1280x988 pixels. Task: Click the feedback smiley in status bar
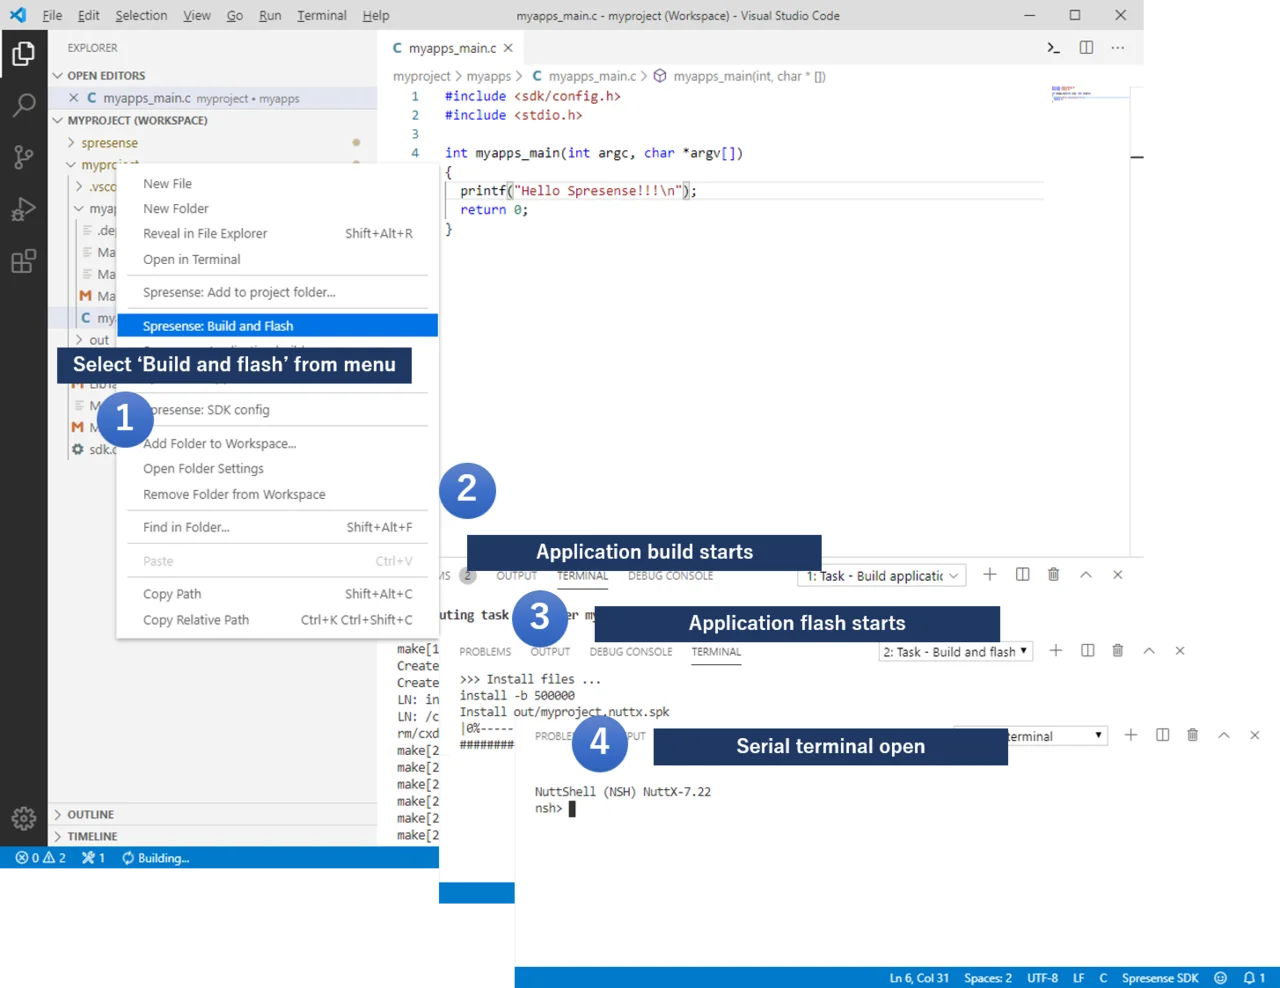coord(1220,978)
